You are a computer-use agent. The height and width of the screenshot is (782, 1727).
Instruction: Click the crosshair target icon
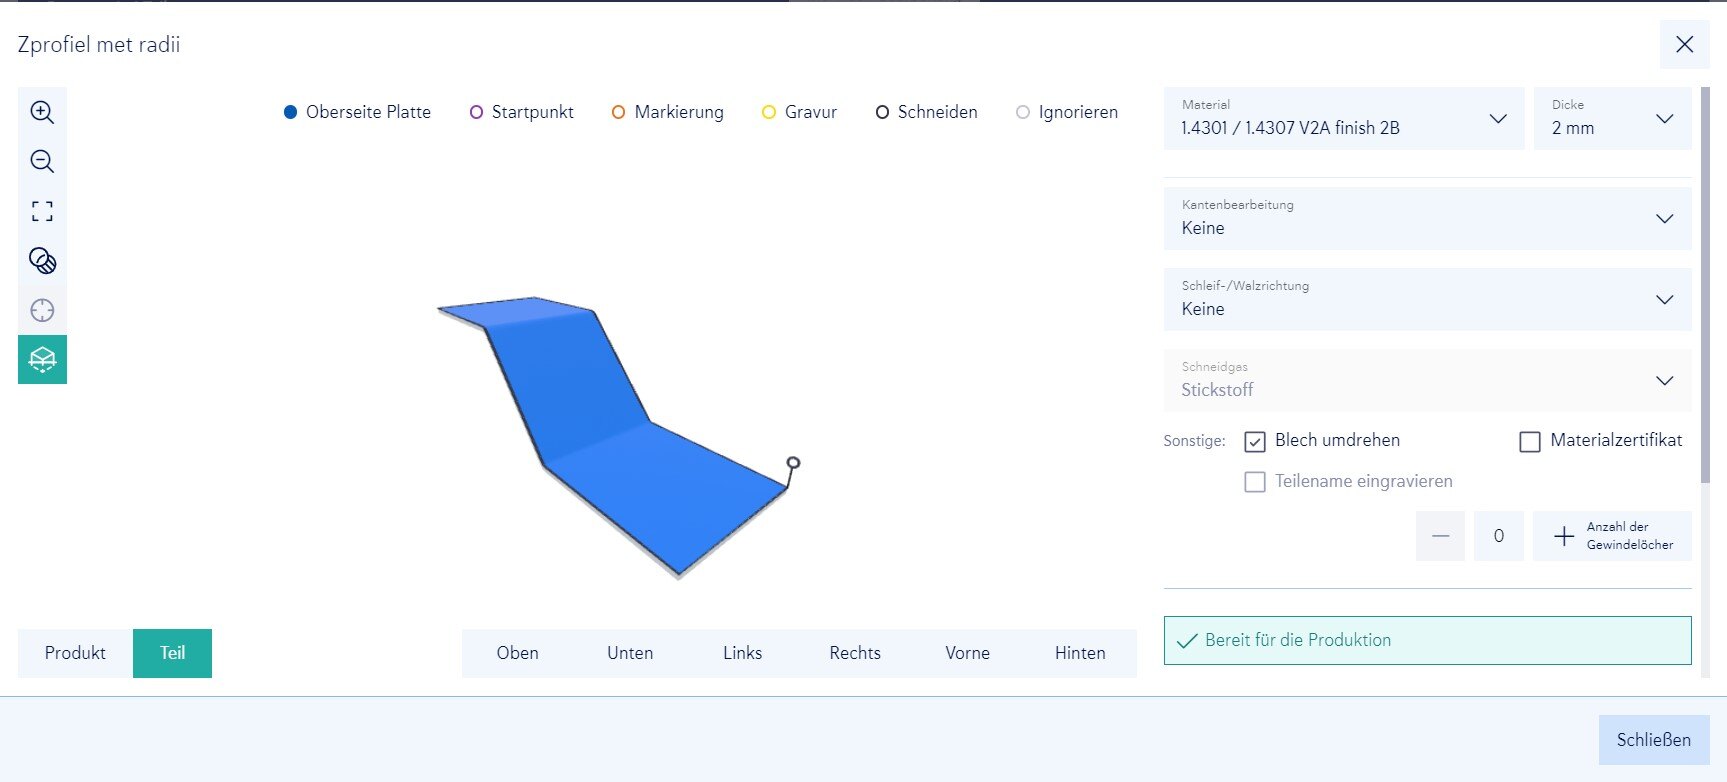42,310
